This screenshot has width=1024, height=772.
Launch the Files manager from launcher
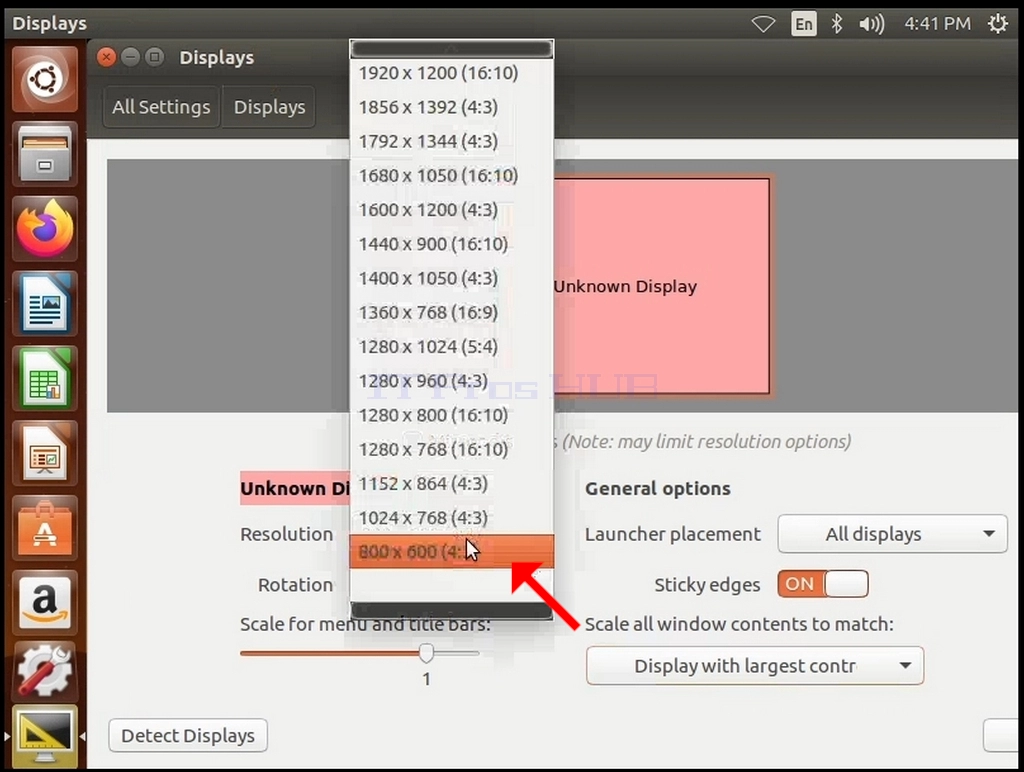[44, 155]
